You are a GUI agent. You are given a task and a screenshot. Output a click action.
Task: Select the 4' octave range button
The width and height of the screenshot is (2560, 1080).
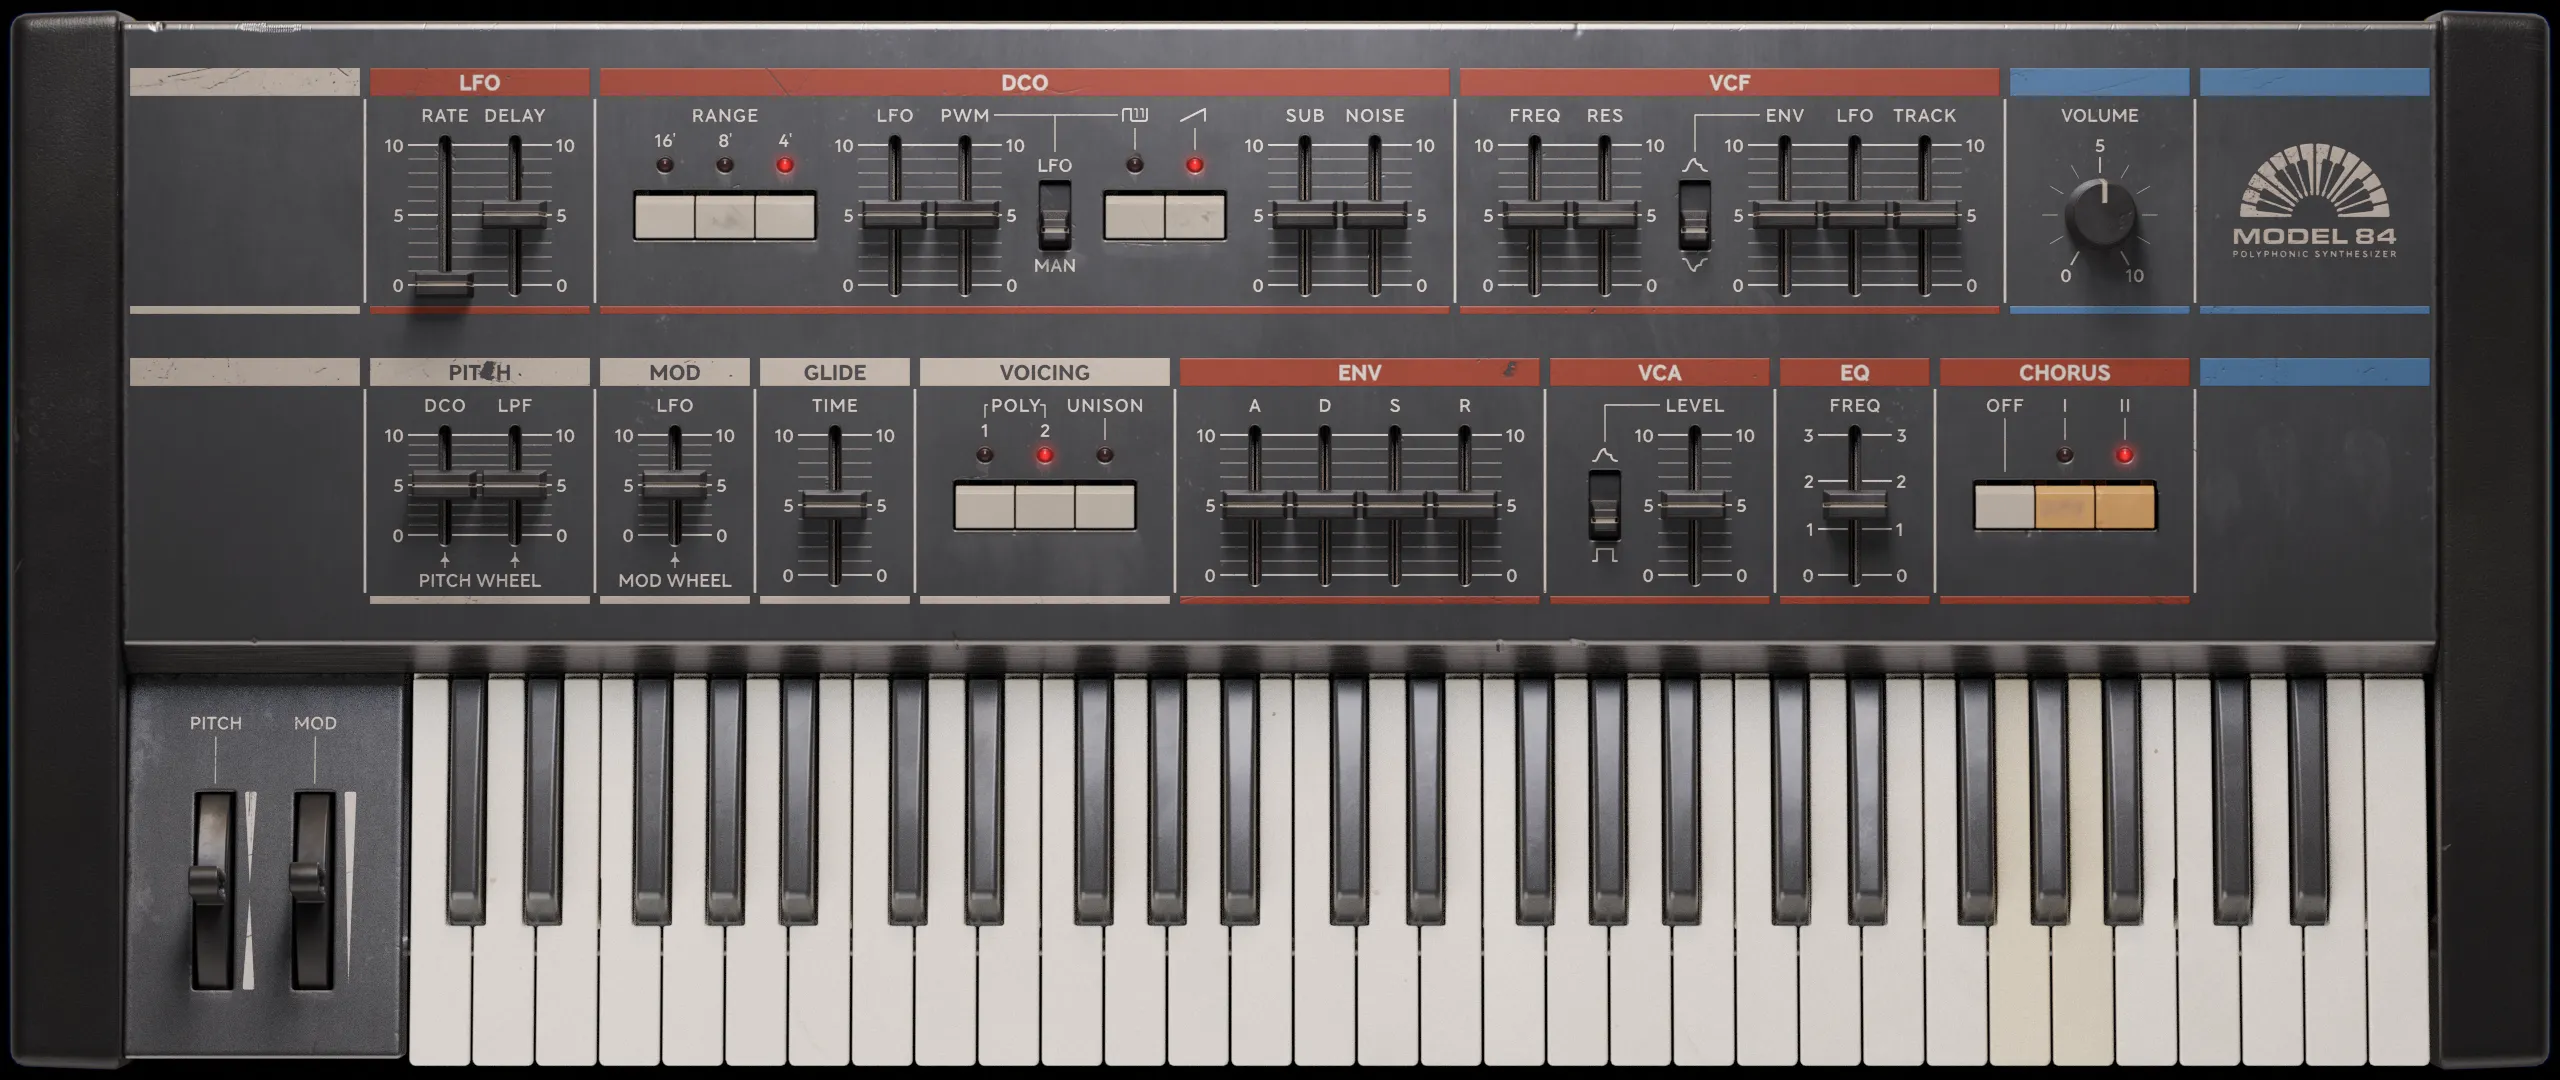[x=785, y=216]
